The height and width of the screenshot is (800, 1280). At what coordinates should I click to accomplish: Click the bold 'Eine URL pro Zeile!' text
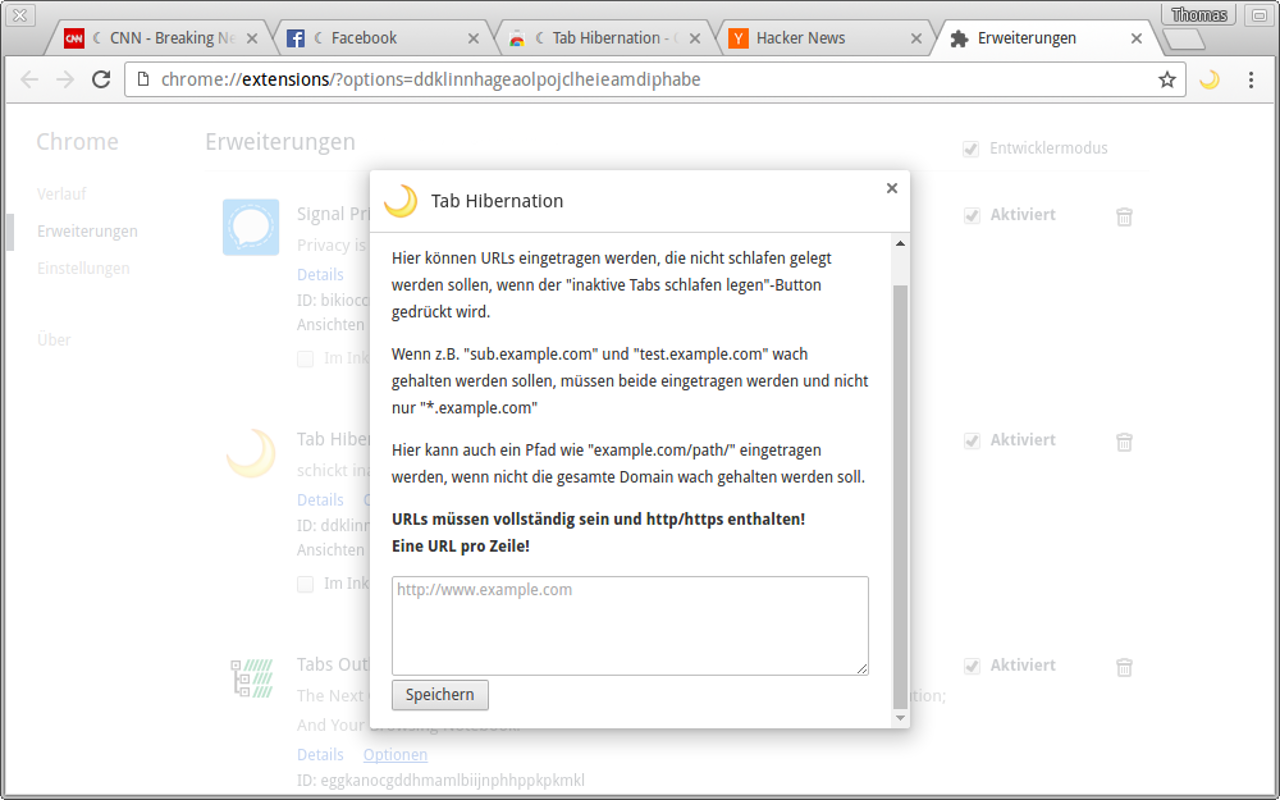point(461,546)
